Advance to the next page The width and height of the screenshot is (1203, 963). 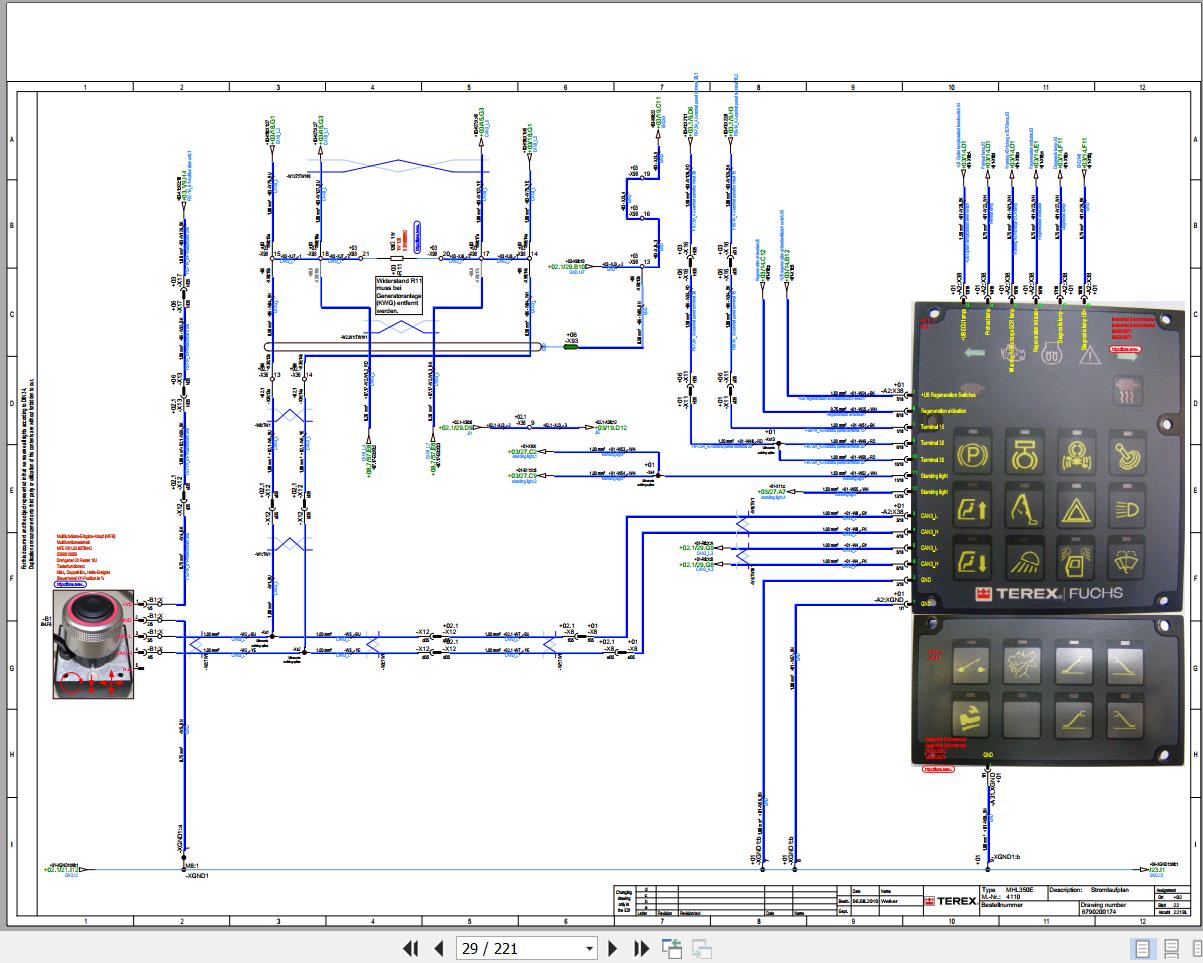coord(614,948)
